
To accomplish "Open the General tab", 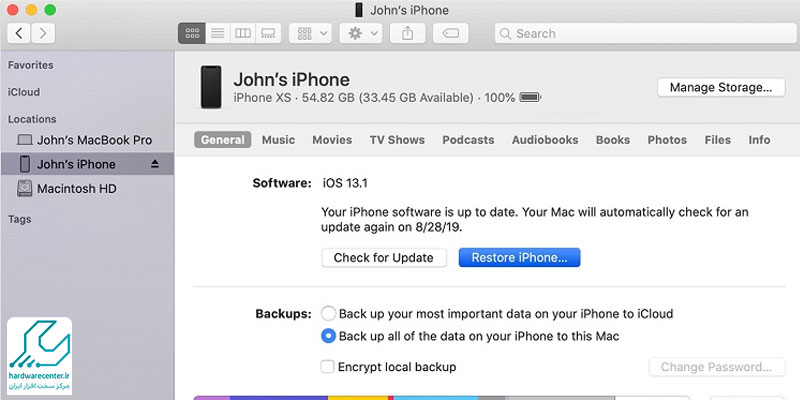I will coord(222,140).
